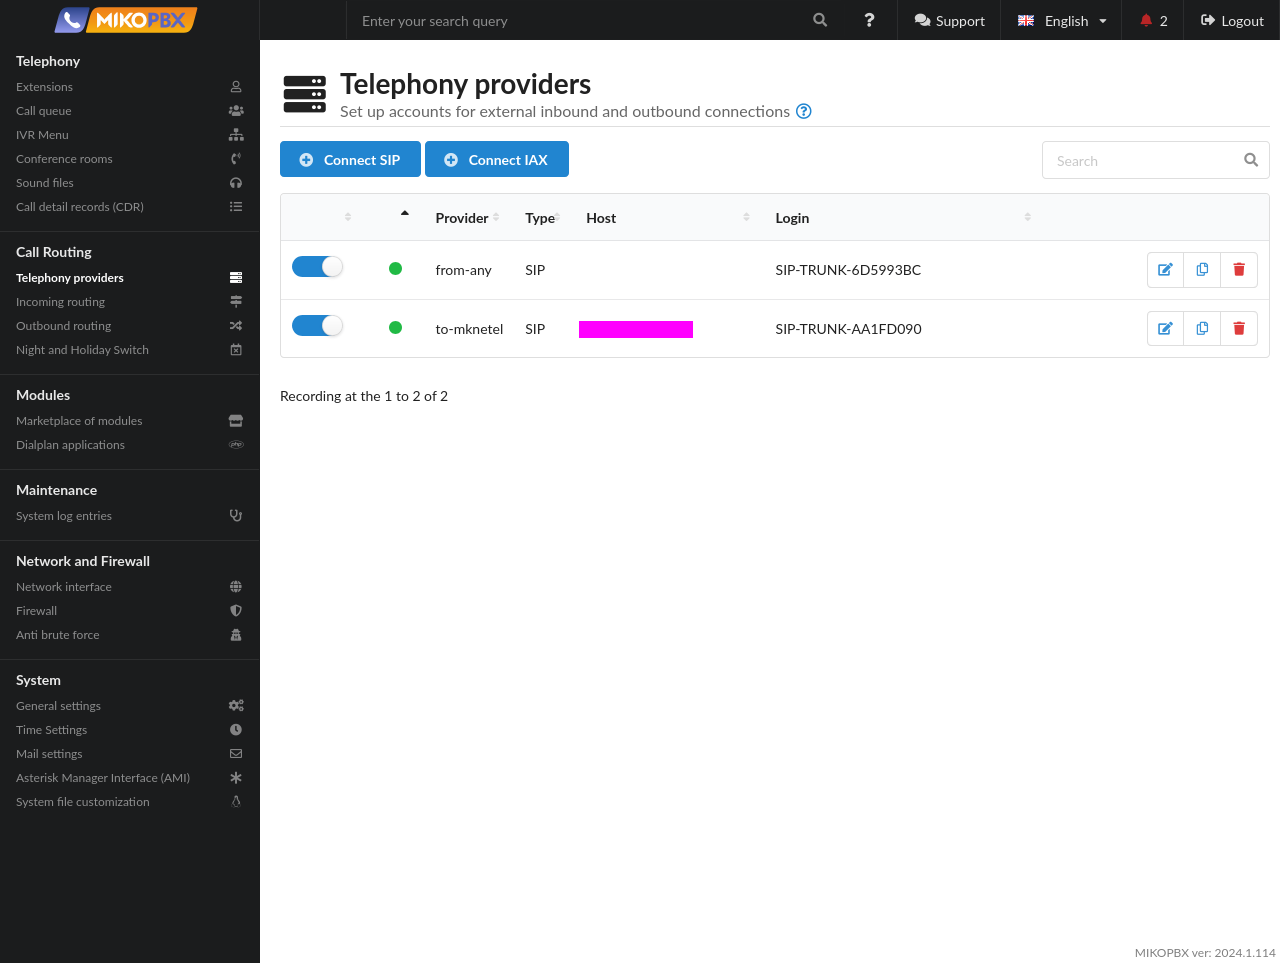Click the Marketplace store icon
The height and width of the screenshot is (963, 1280).
(236, 421)
